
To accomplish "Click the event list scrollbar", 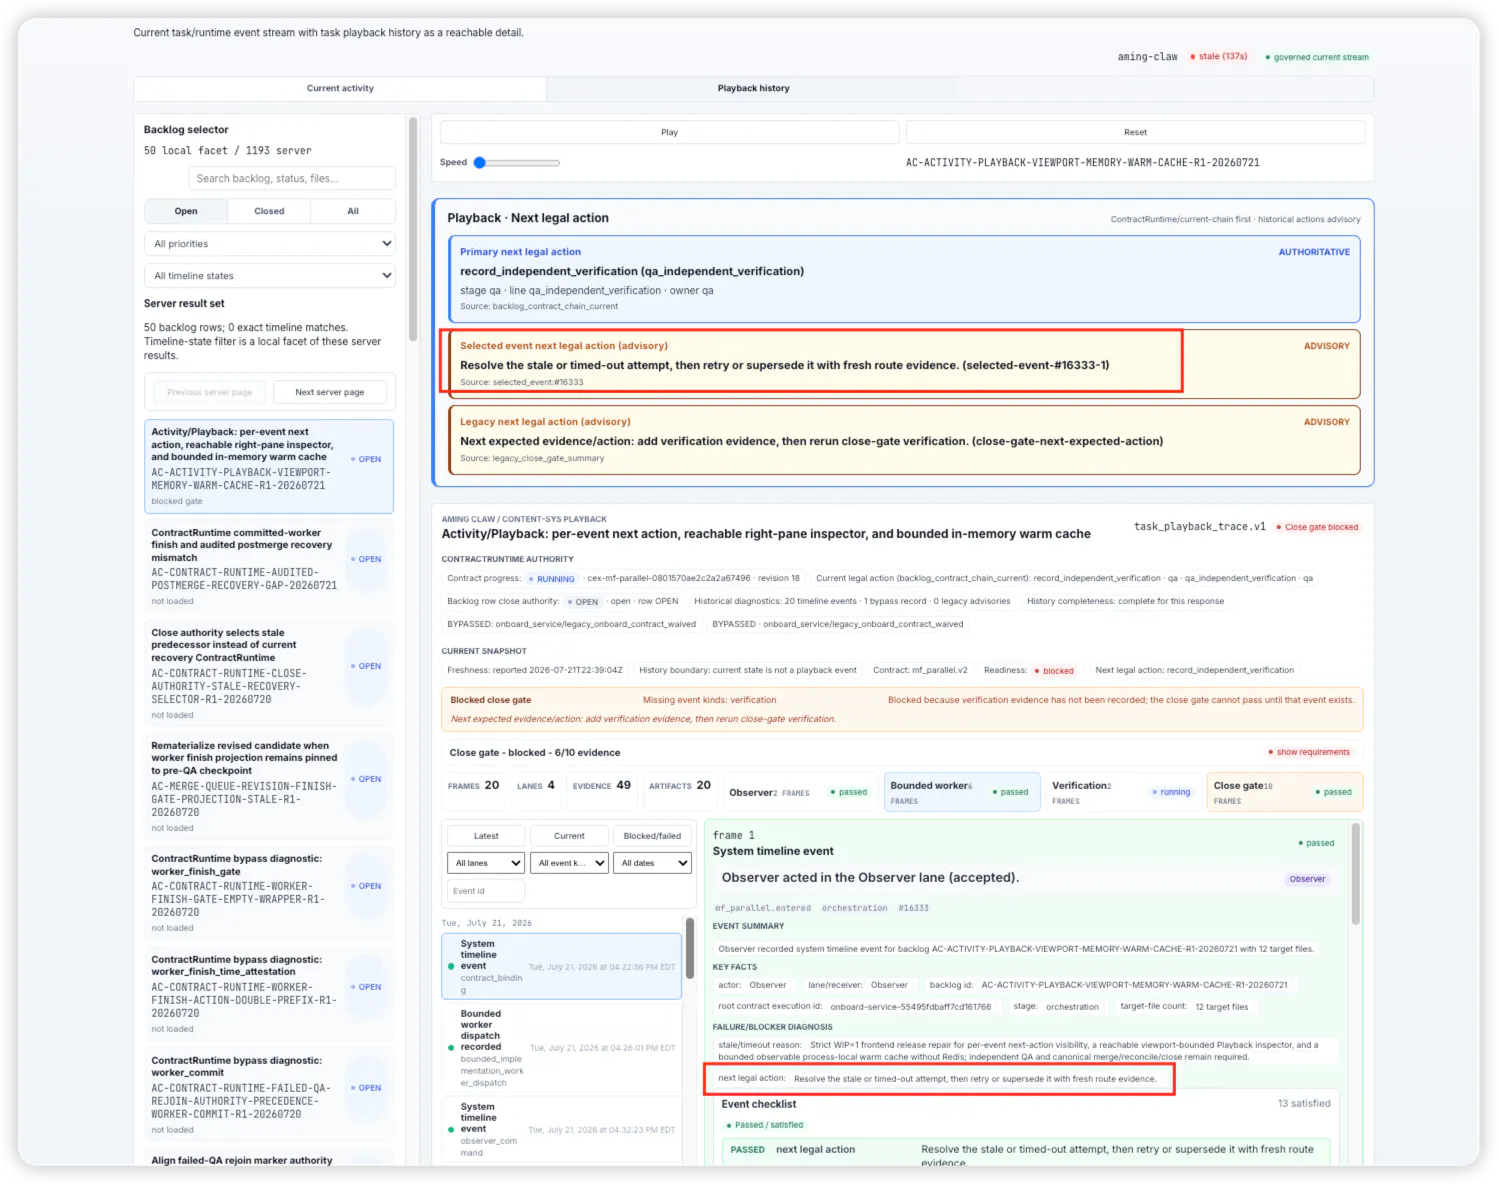I will click(x=689, y=948).
